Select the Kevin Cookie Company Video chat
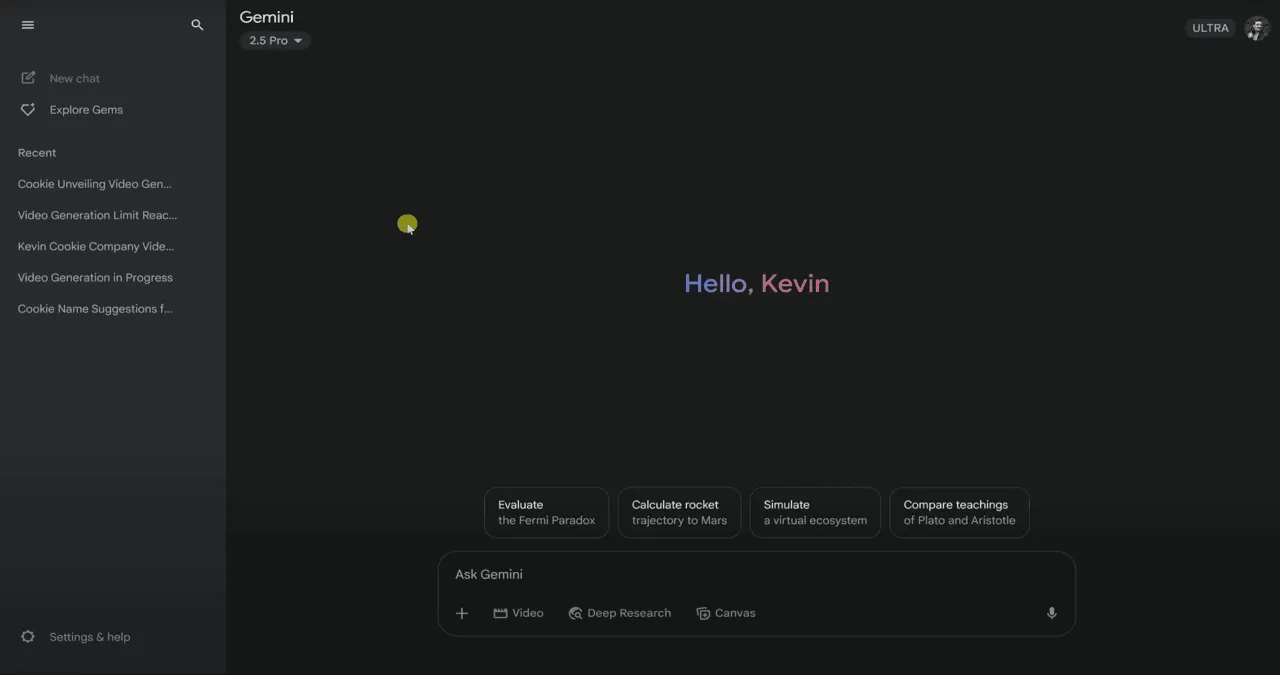 click(x=95, y=246)
